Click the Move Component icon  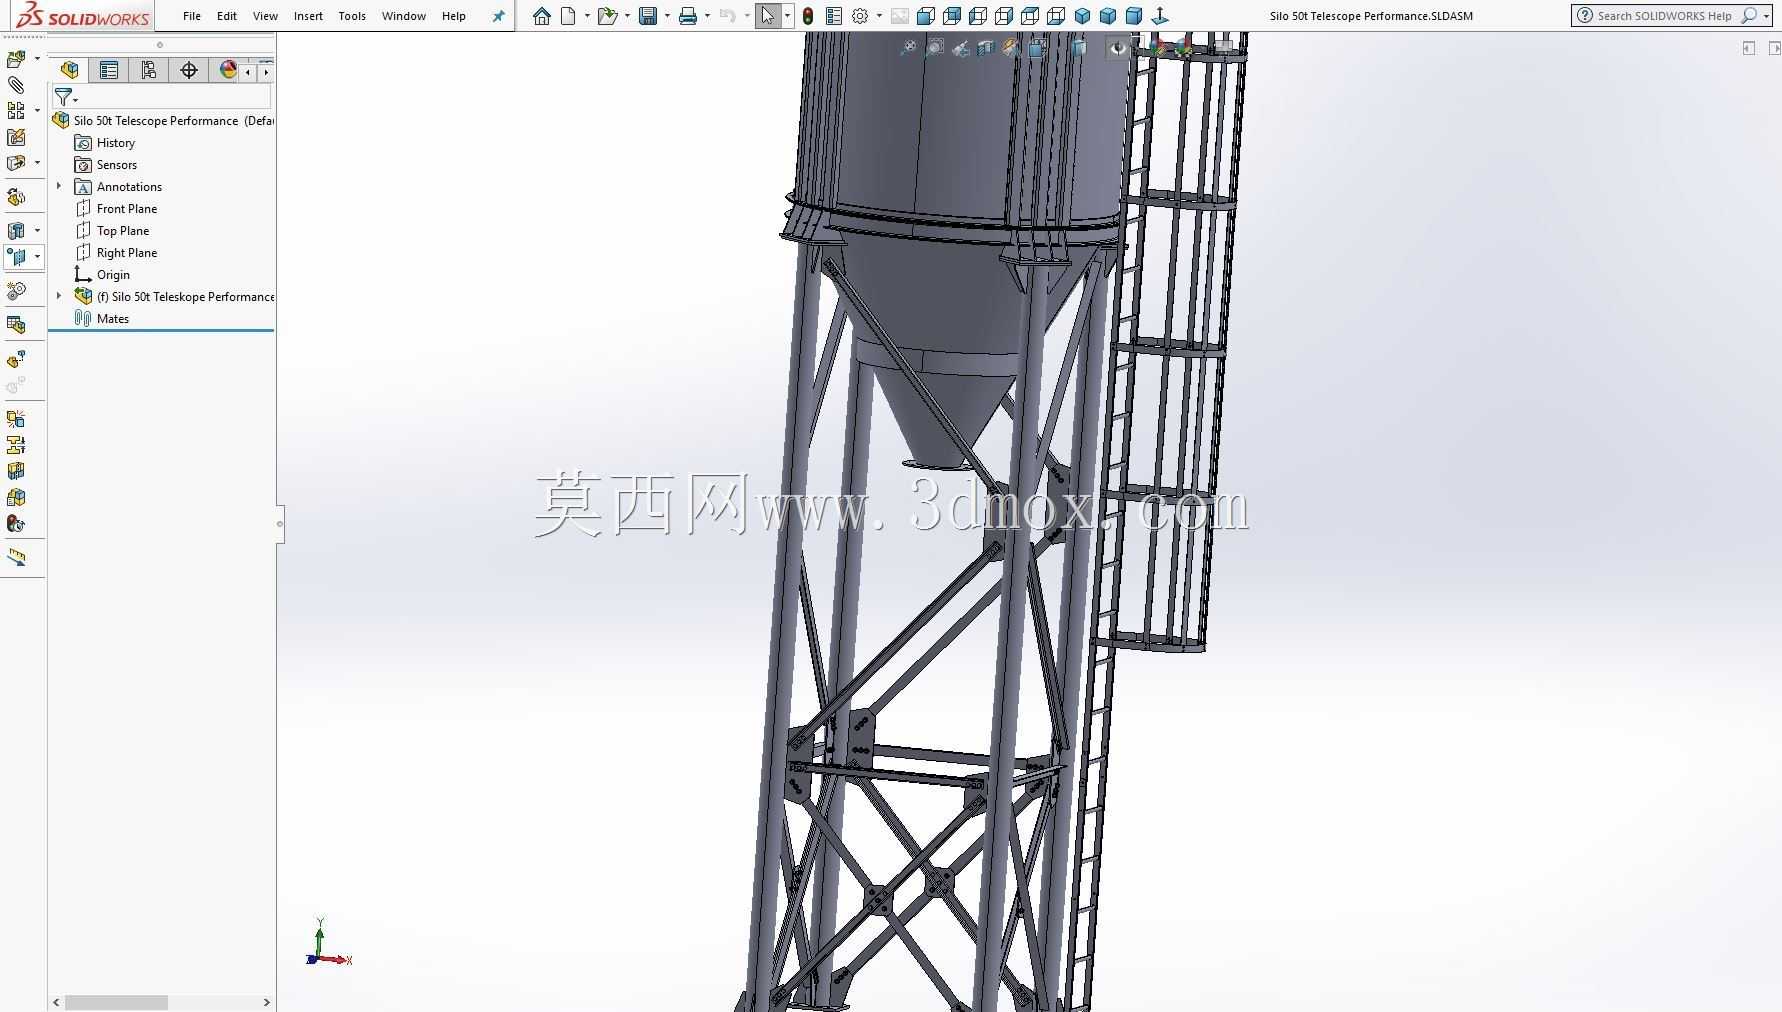point(16,163)
